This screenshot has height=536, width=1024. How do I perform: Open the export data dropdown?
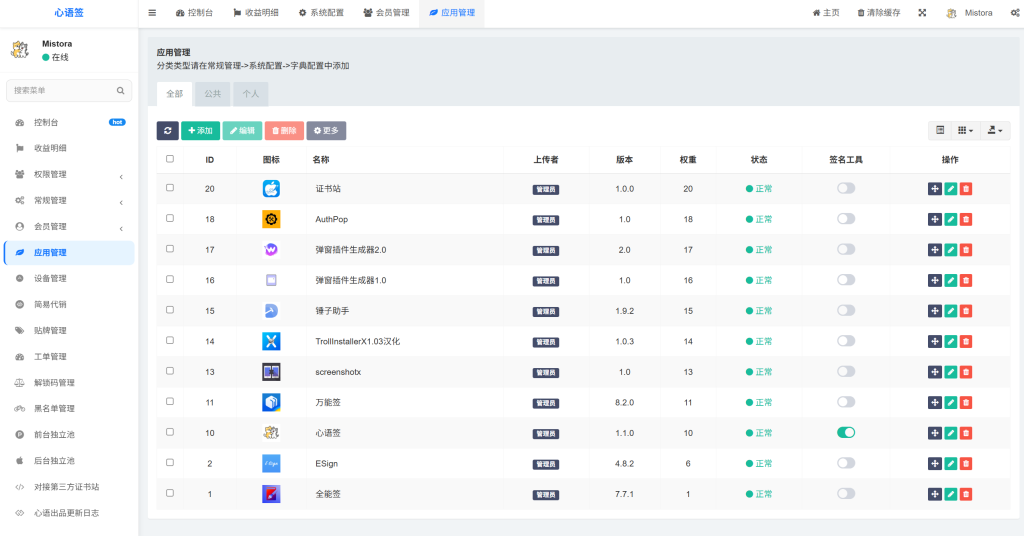pyautogui.click(x=995, y=130)
